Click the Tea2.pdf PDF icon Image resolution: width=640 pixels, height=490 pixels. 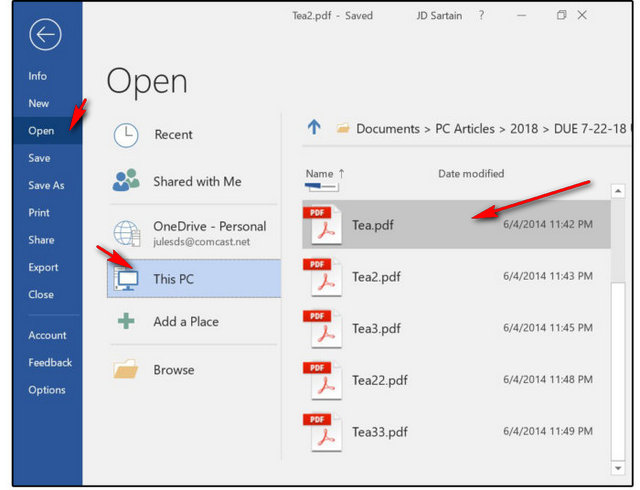(x=323, y=277)
